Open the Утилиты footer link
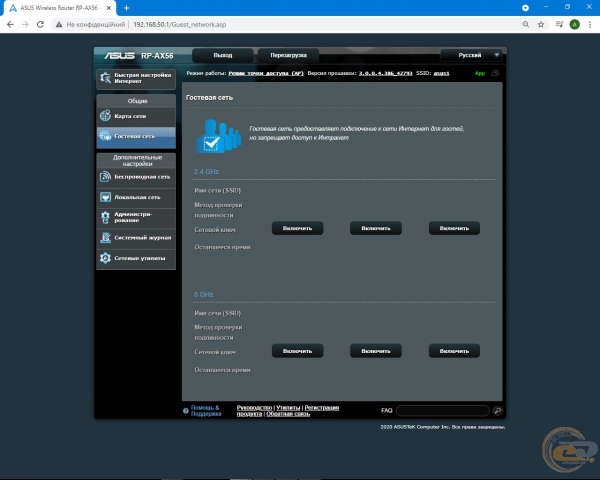 [x=288, y=408]
